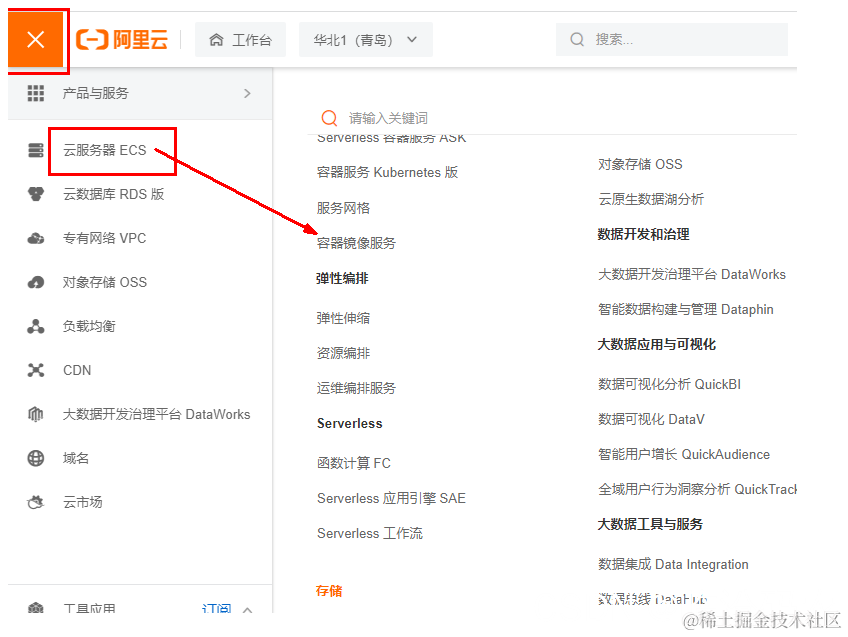Open 容器服务 Kubernetes 版 link
This screenshot has width=848, height=637.
coord(387,172)
